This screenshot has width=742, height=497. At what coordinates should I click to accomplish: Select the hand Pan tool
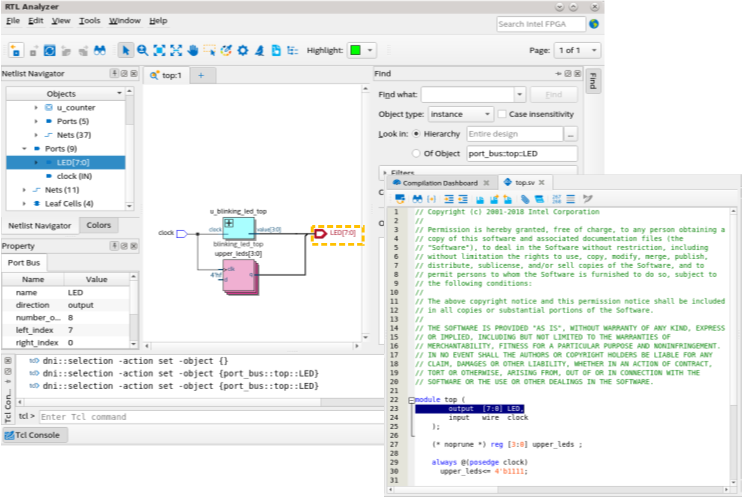193,50
